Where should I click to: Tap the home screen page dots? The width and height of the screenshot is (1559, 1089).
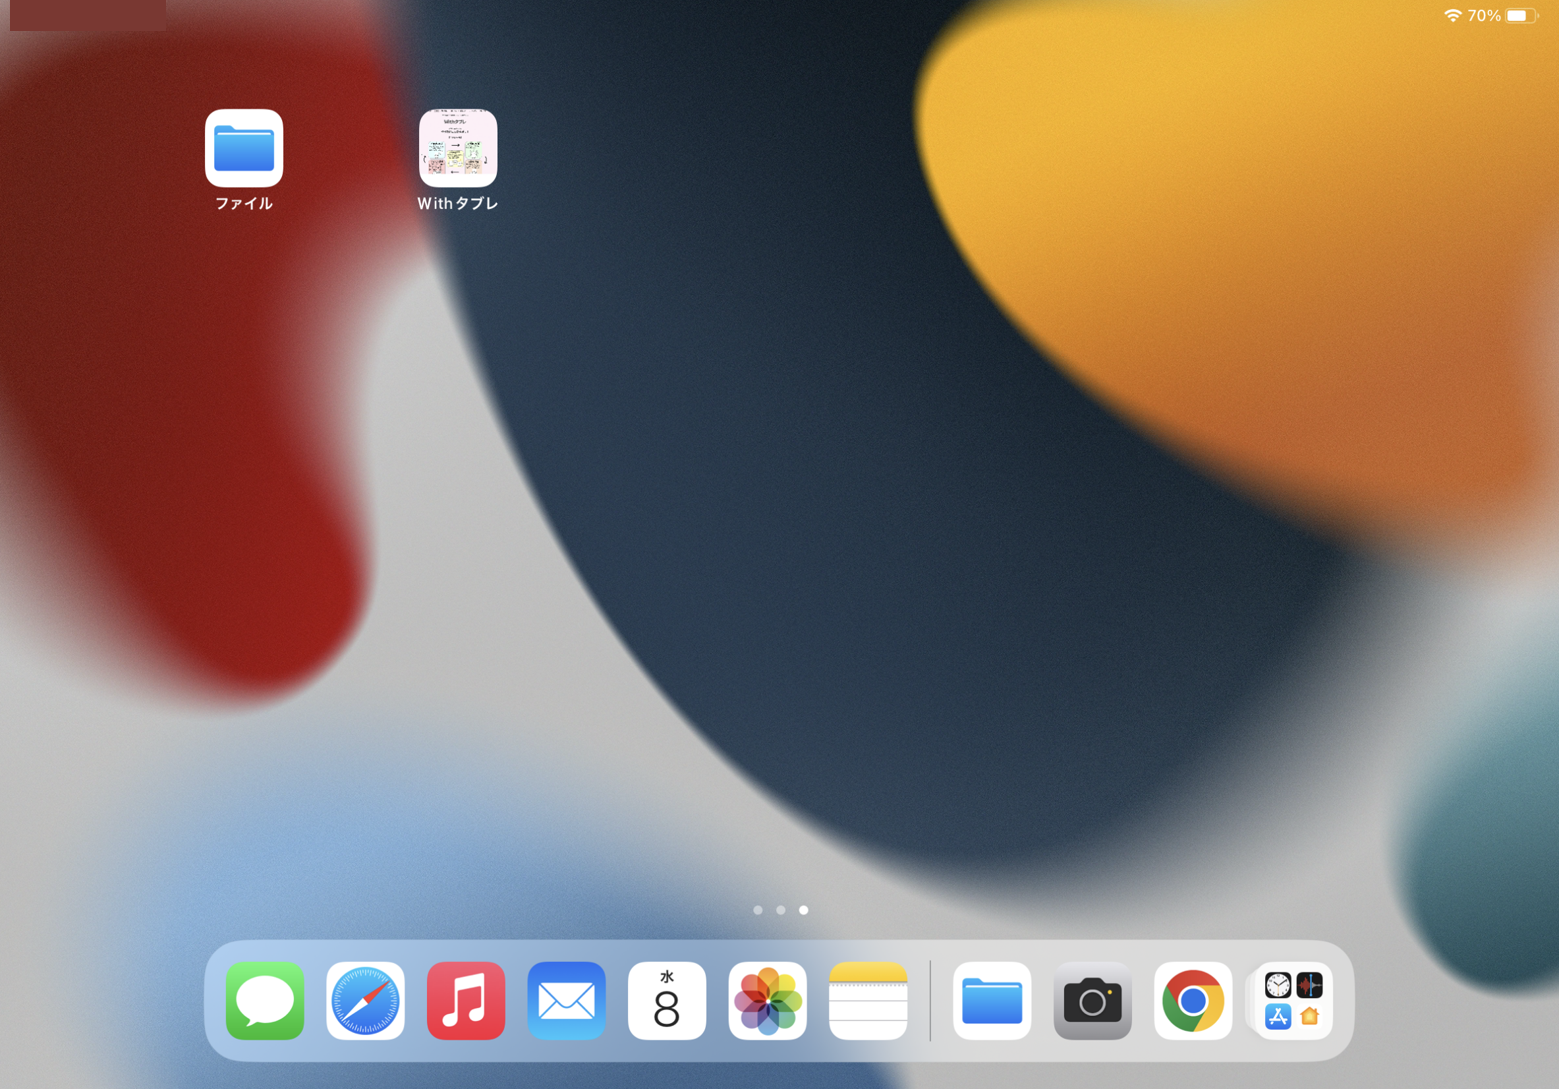[x=781, y=910]
